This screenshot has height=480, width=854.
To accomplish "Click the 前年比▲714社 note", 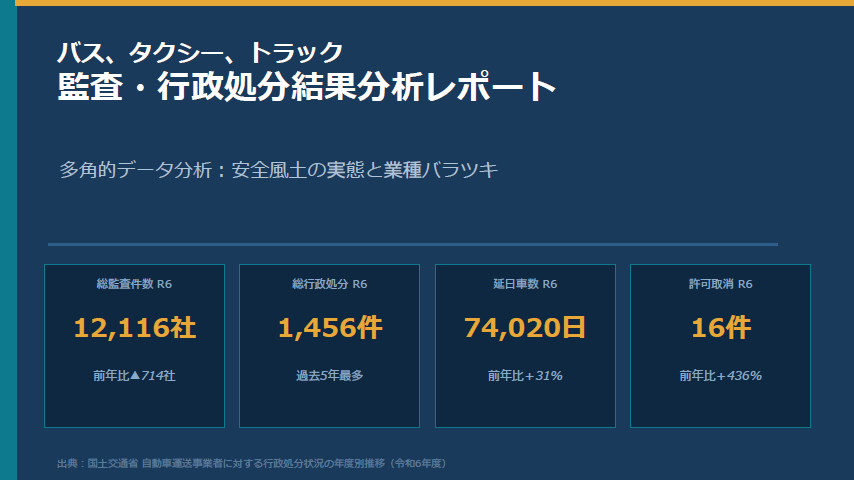I will tap(134, 376).
